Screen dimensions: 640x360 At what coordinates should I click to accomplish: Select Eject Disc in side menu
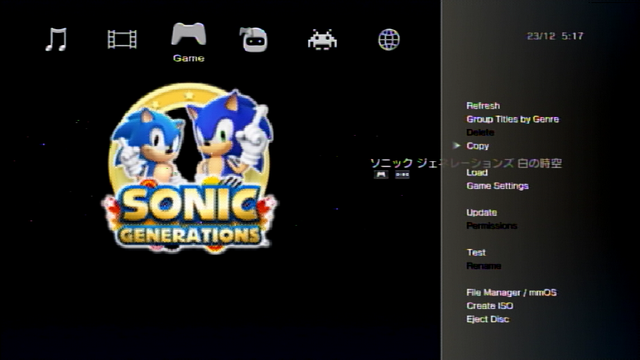click(488, 319)
